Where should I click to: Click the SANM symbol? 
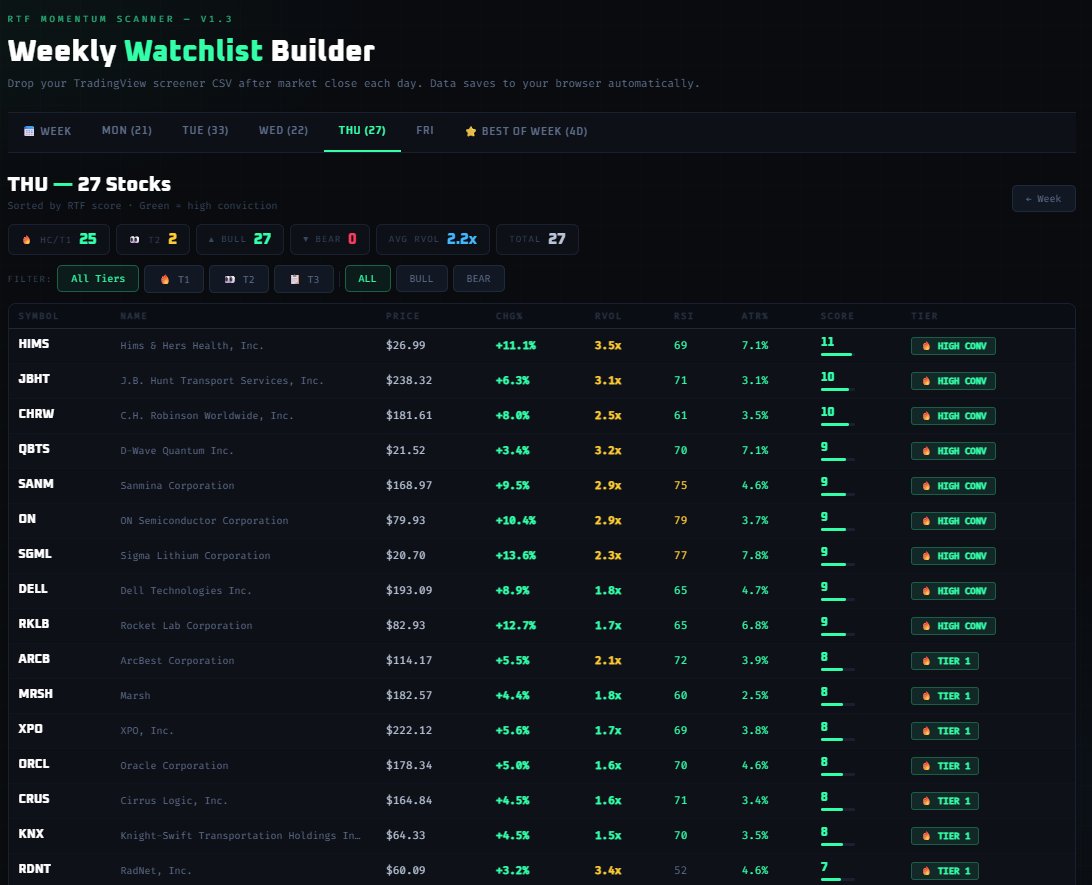tap(36, 483)
